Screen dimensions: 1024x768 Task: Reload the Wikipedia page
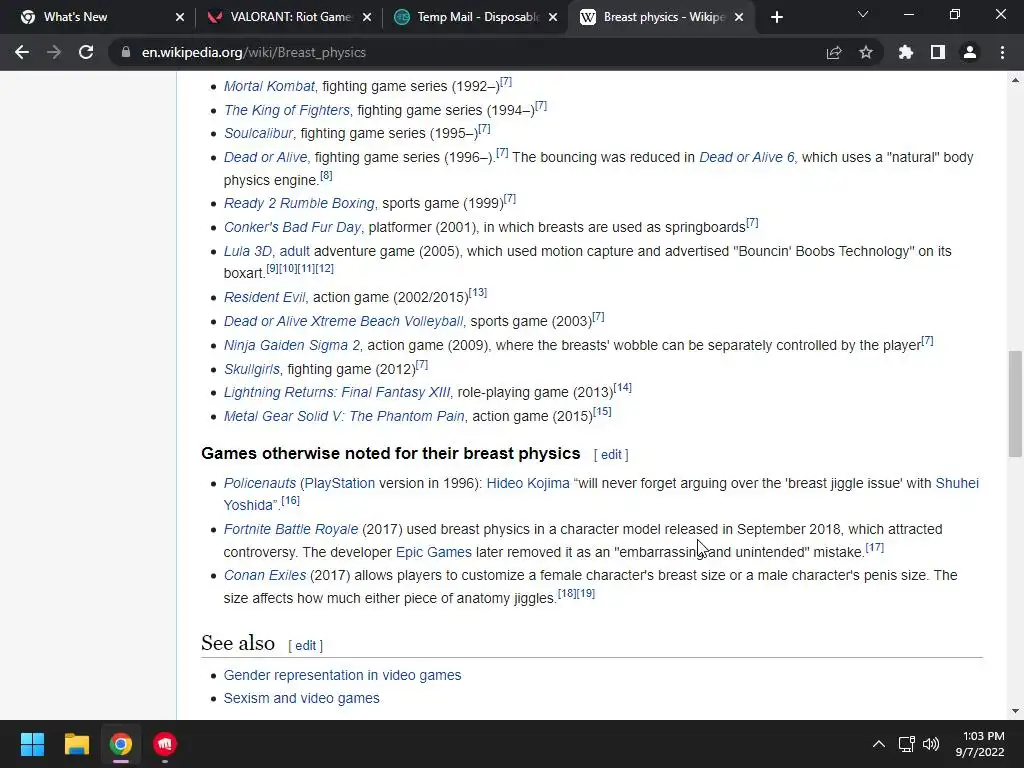(x=86, y=52)
